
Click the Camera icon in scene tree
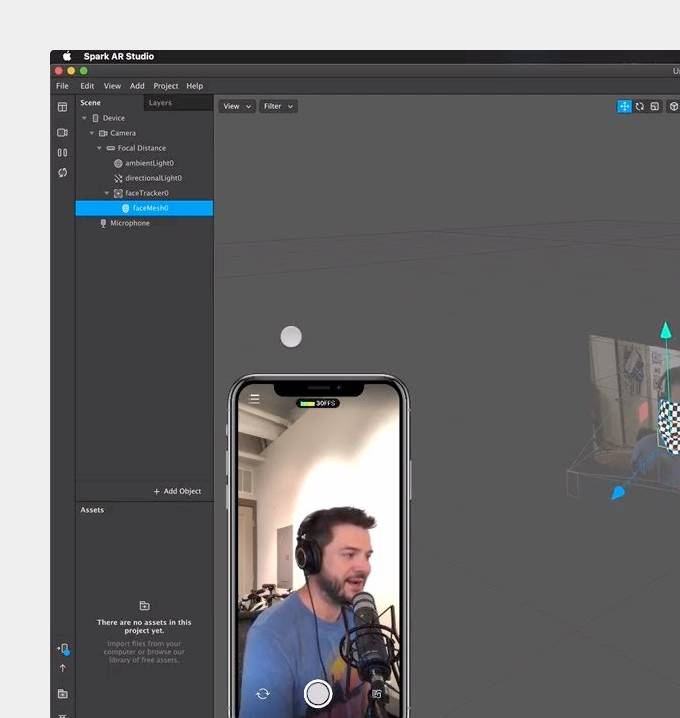click(103, 133)
